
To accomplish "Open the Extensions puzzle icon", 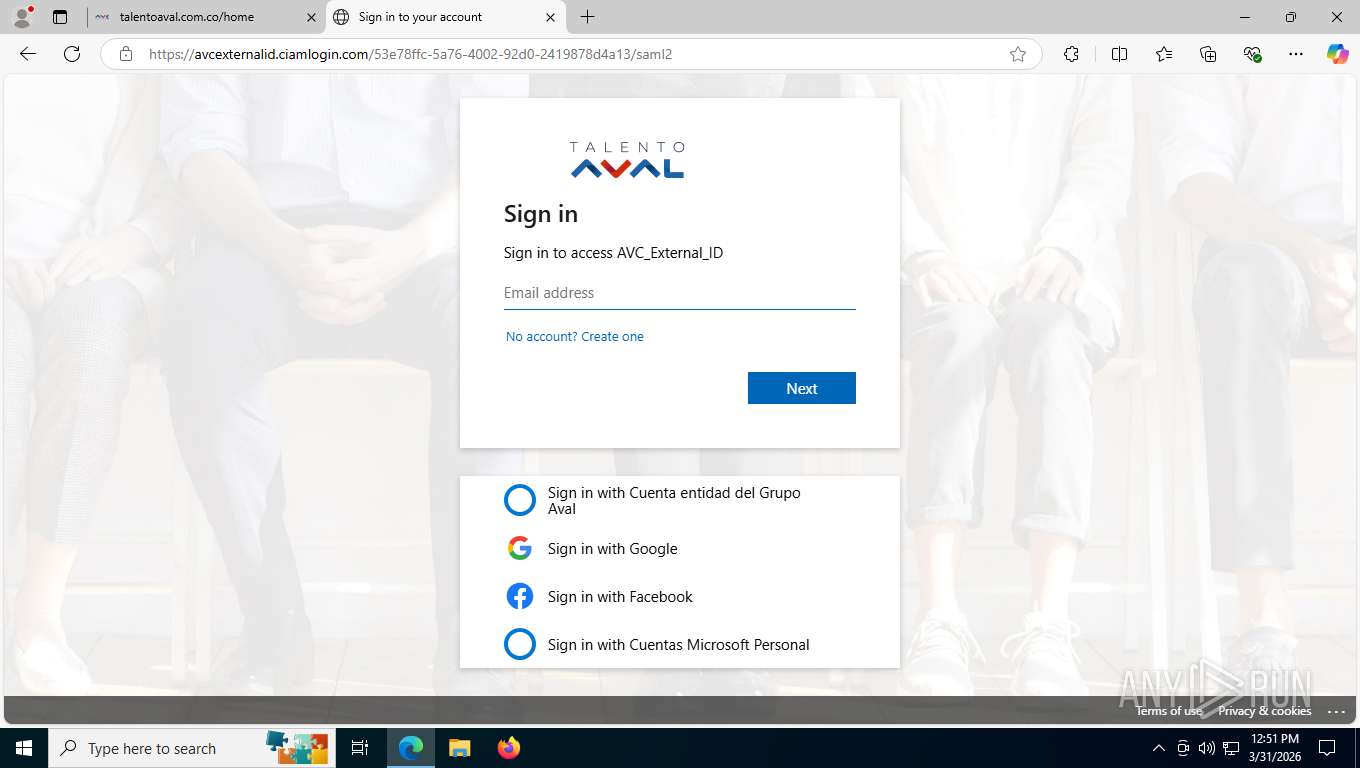I will pyautogui.click(x=1071, y=54).
